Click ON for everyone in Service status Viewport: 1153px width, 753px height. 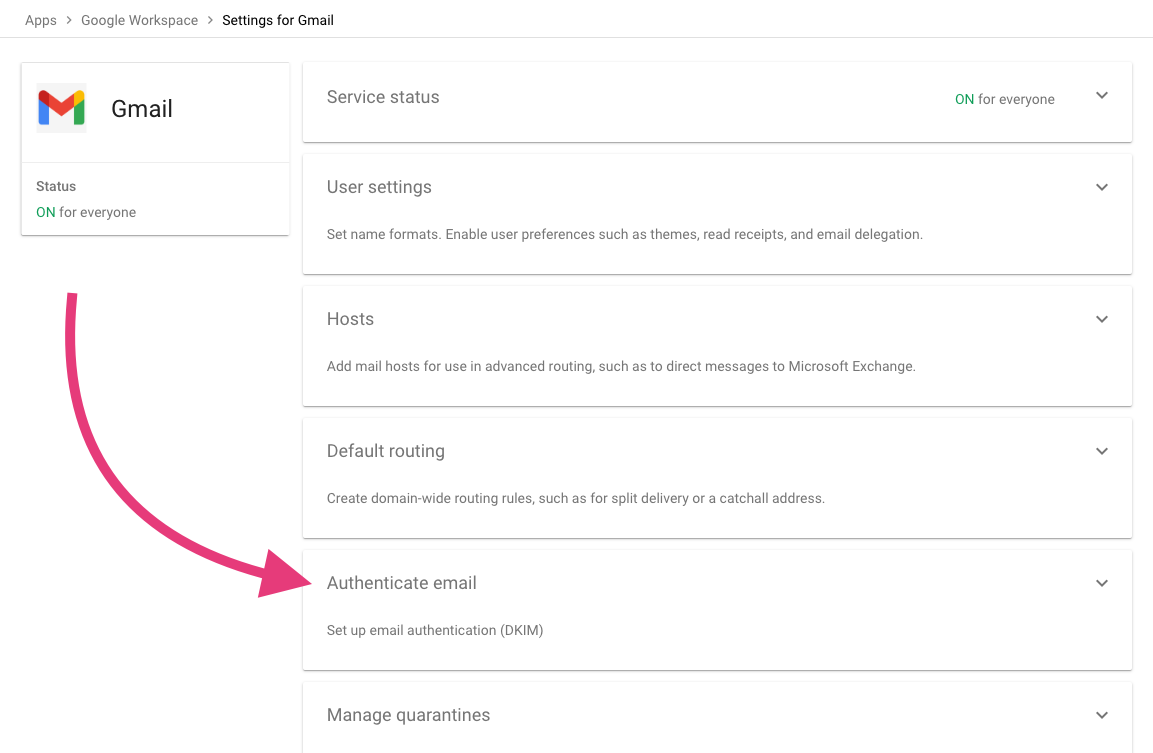[x=1004, y=99]
